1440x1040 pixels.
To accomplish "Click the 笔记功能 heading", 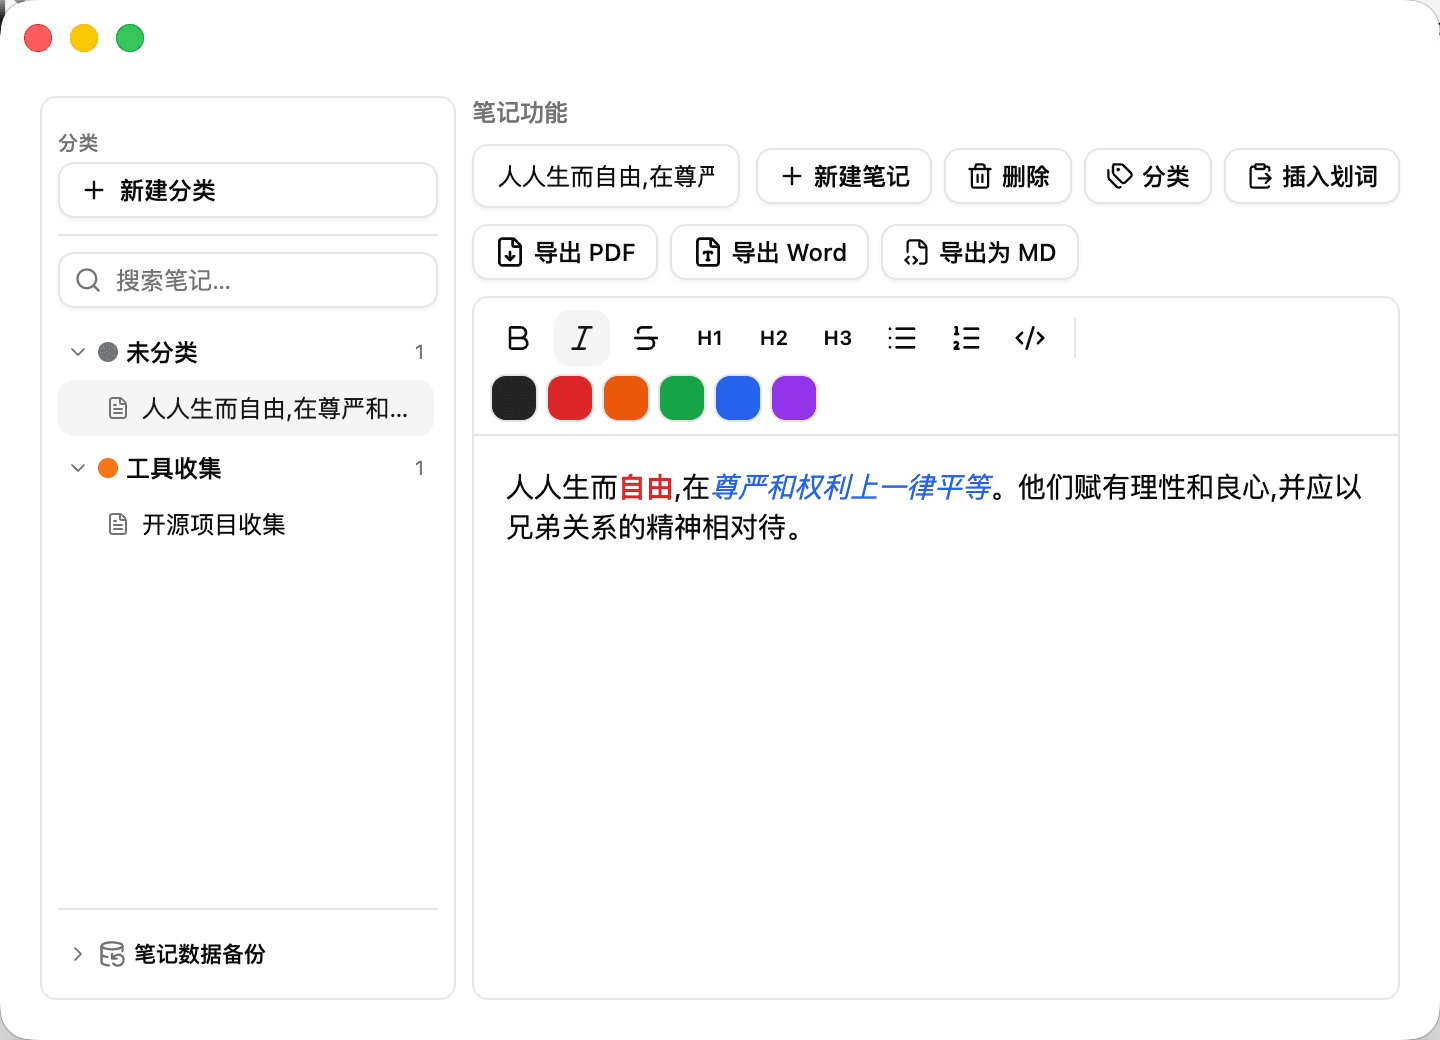I will click(x=520, y=112).
